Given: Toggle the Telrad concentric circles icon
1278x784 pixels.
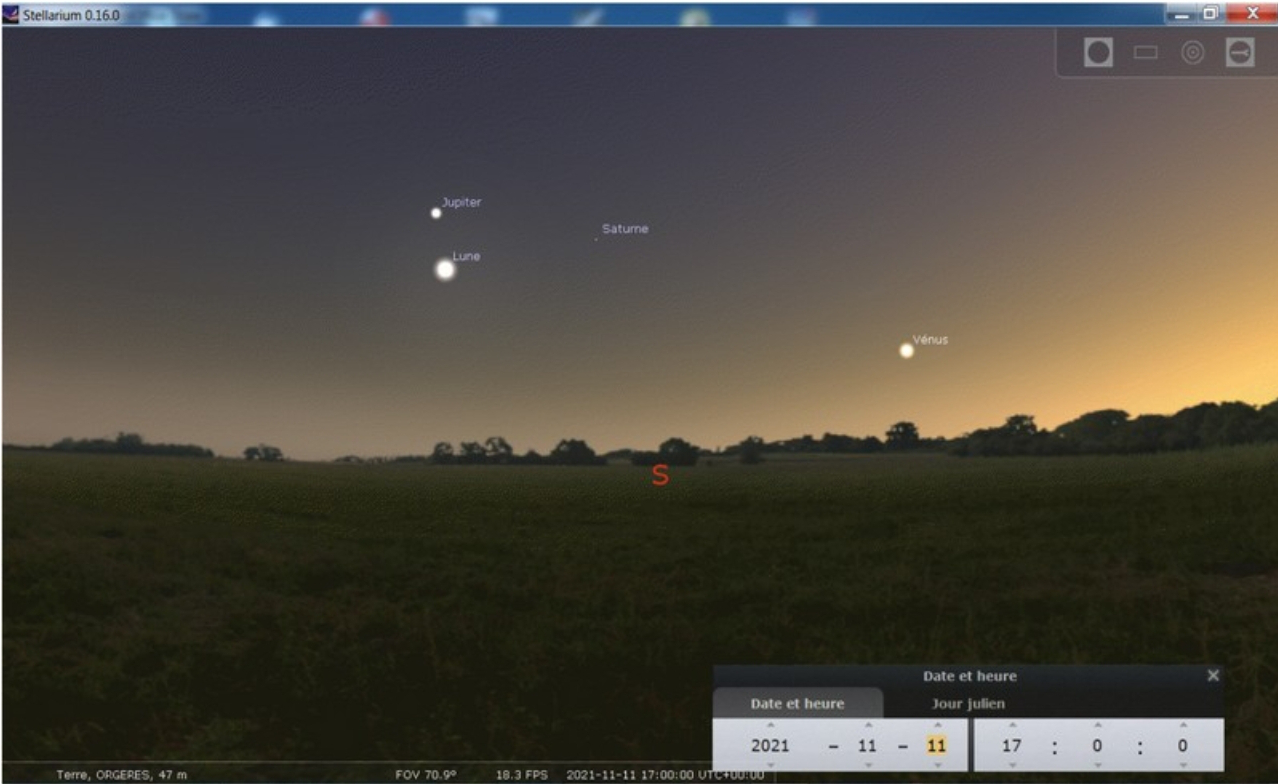Looking at the screenshot, I should coord(1192,54).
